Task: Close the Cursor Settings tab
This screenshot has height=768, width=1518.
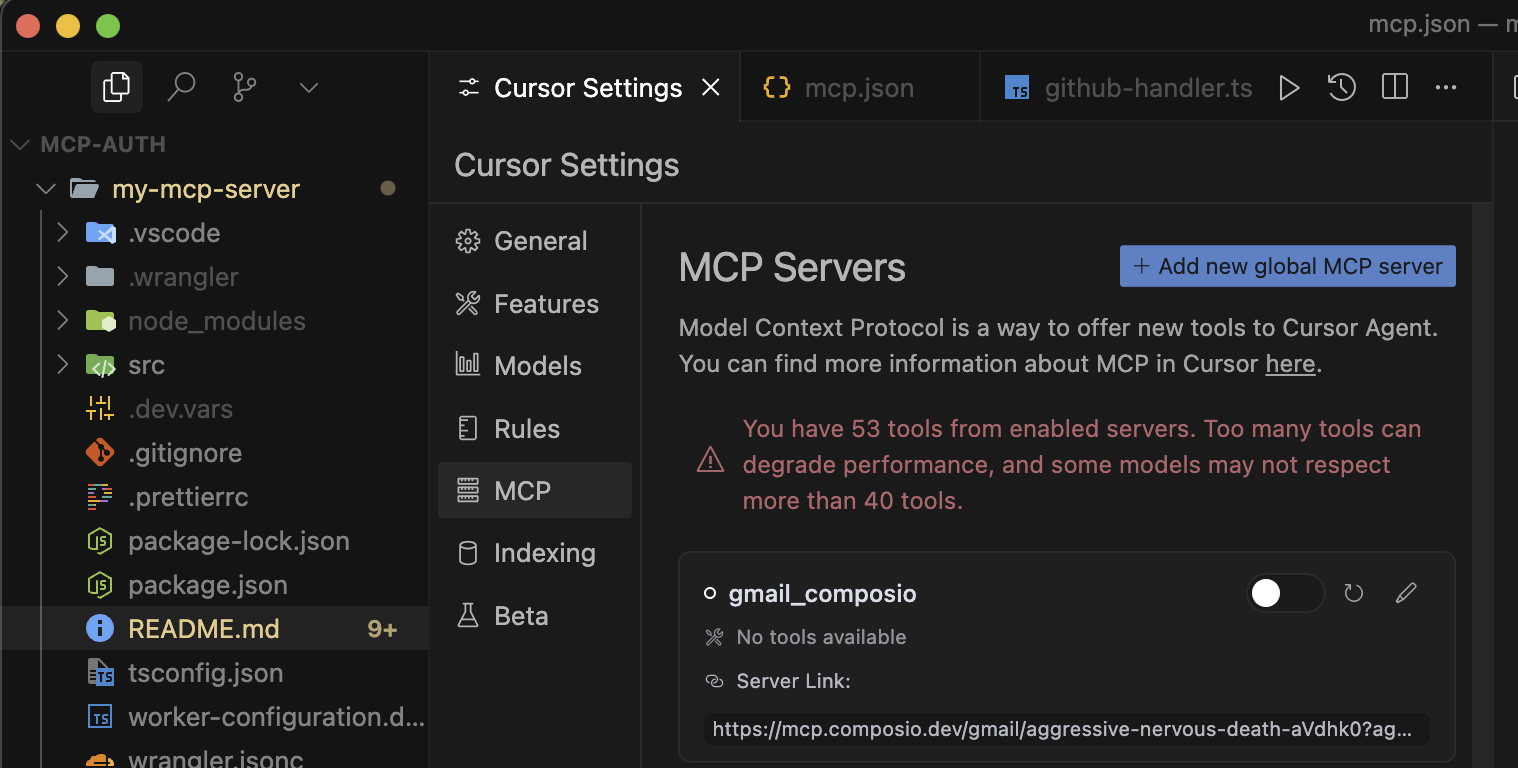Action: pos(711,88)
